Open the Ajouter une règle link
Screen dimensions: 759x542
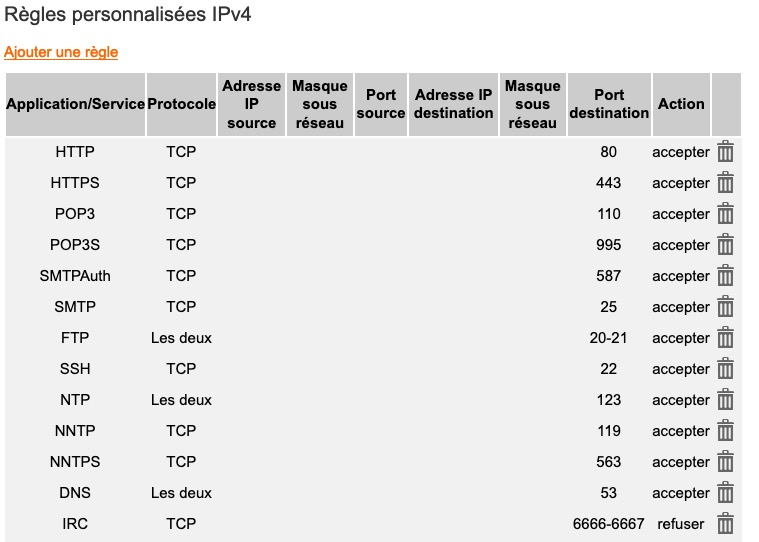(61, 52)
